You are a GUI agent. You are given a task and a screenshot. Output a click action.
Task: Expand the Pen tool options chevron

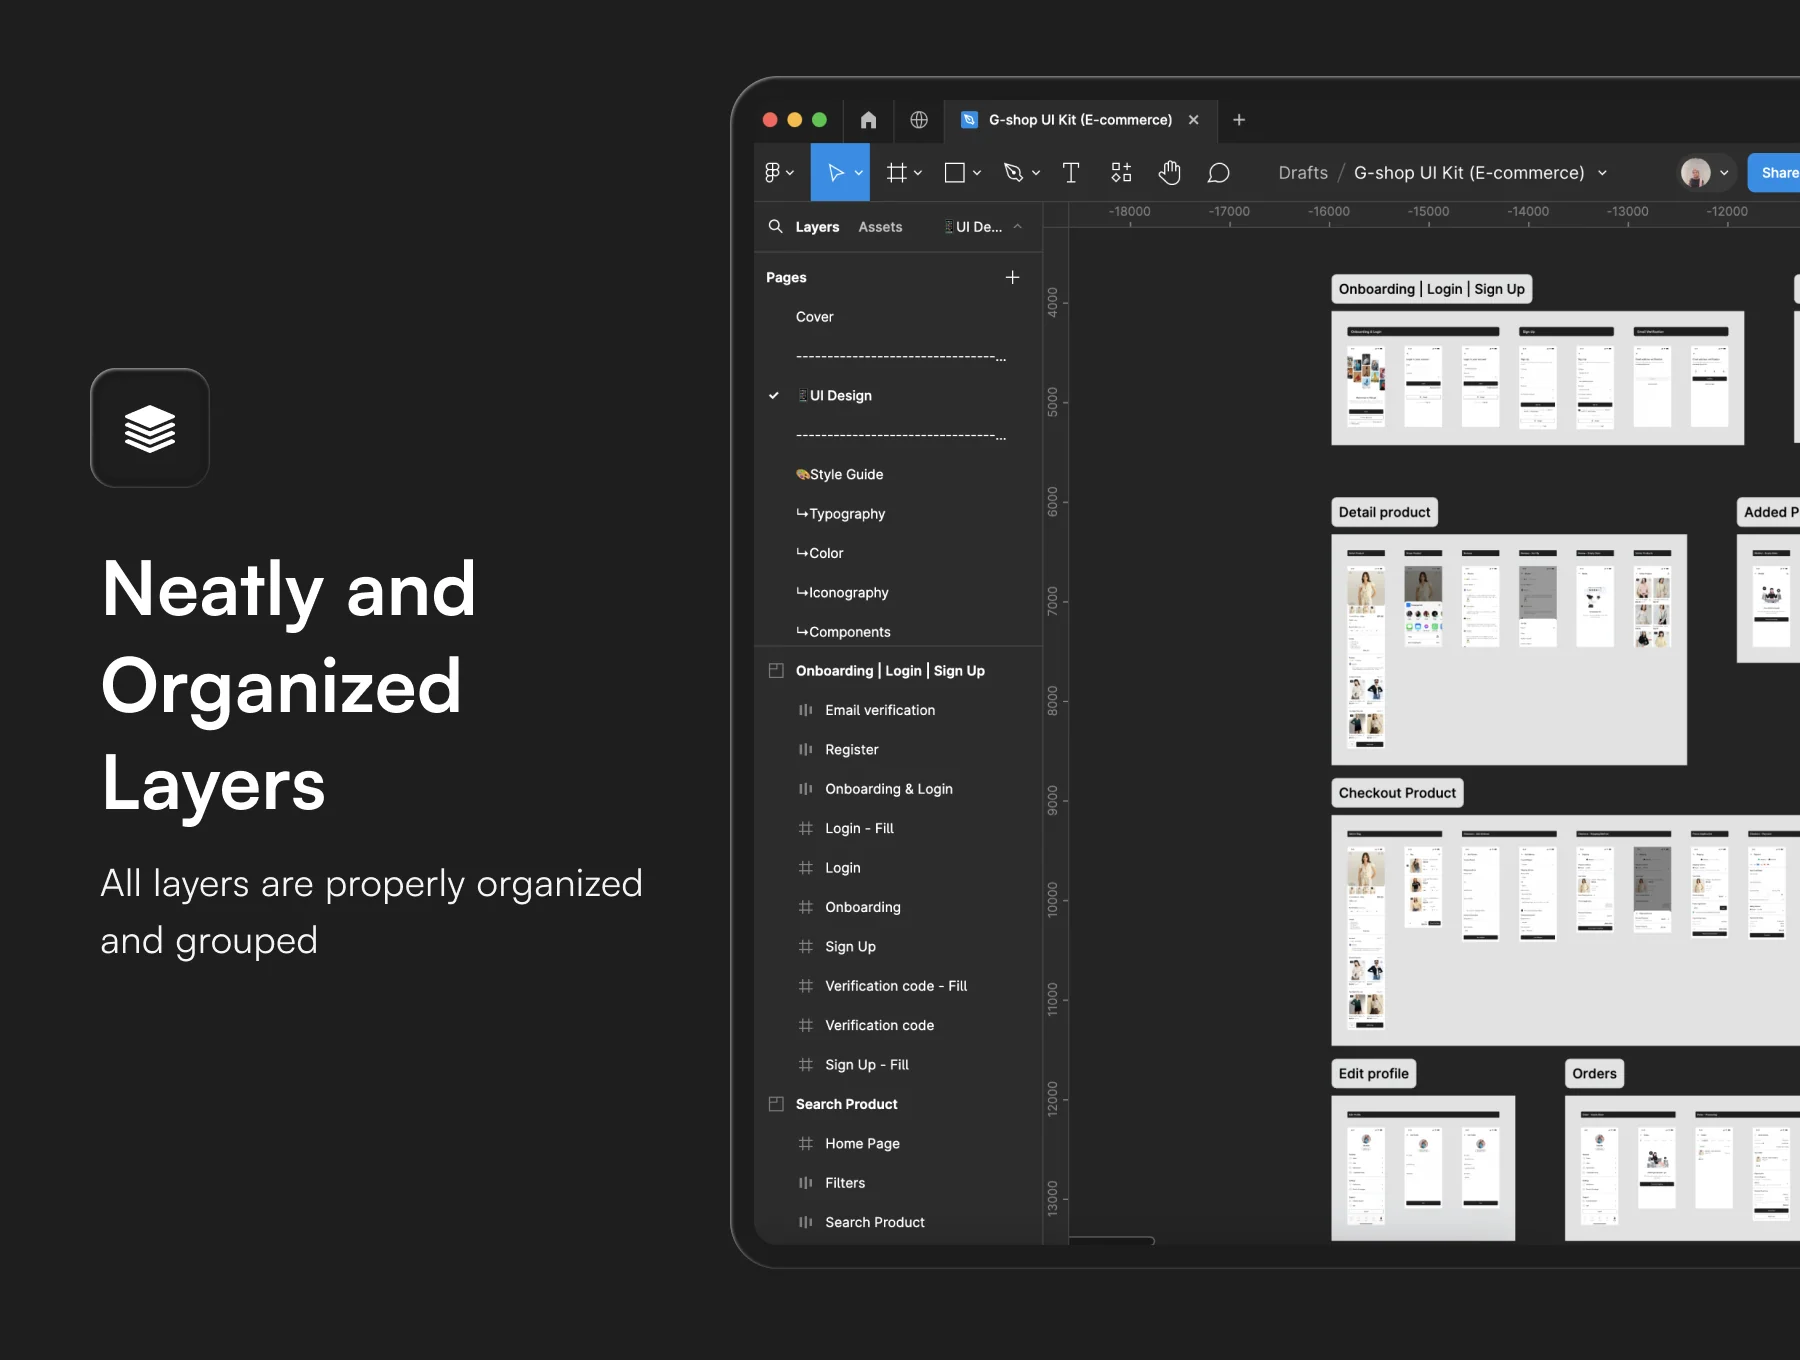pos(1036,173)
